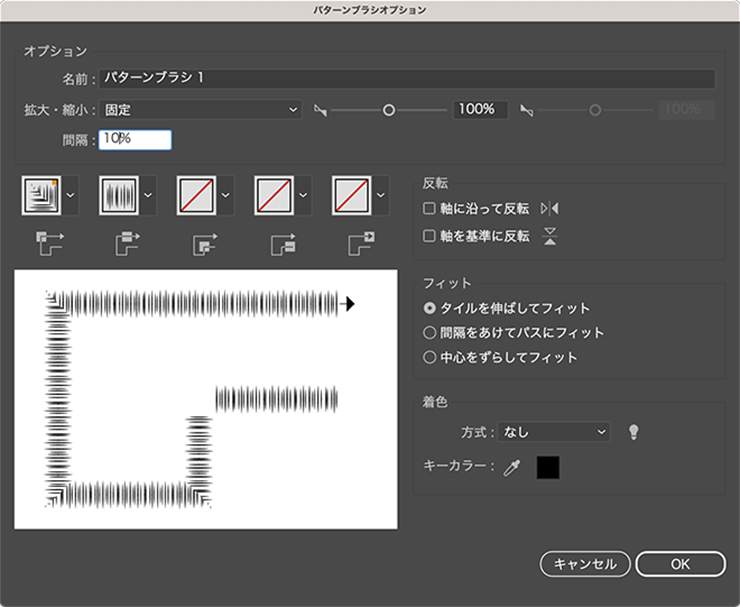Viewport: 740px width, 607px height.
Task: Click the colorization tips lightbulb icon
Action: click(x=632, y=432)
